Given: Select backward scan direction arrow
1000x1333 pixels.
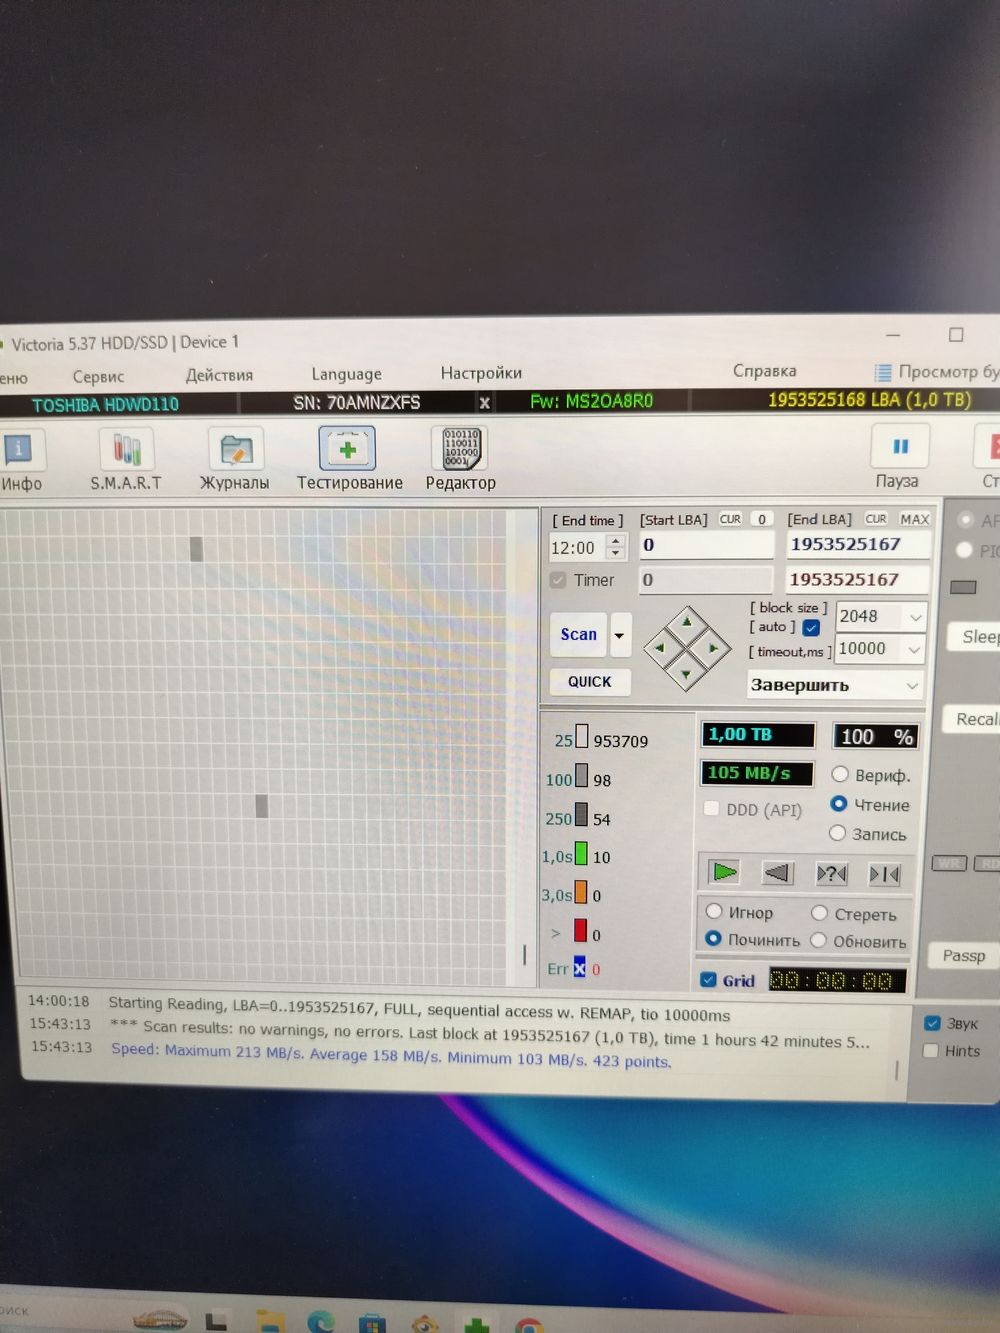Looking at the screenshot, I should [x=777, y=873].
